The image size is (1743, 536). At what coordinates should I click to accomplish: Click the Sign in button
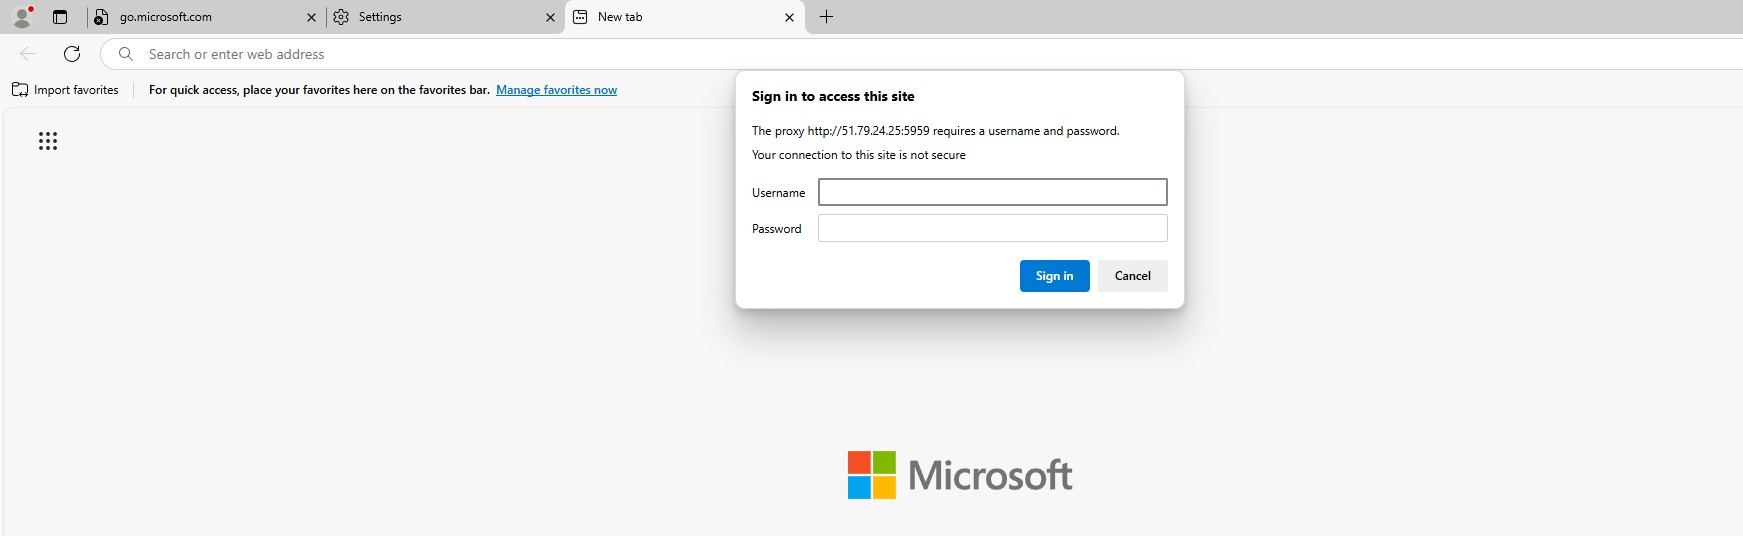pos(1054,276)
